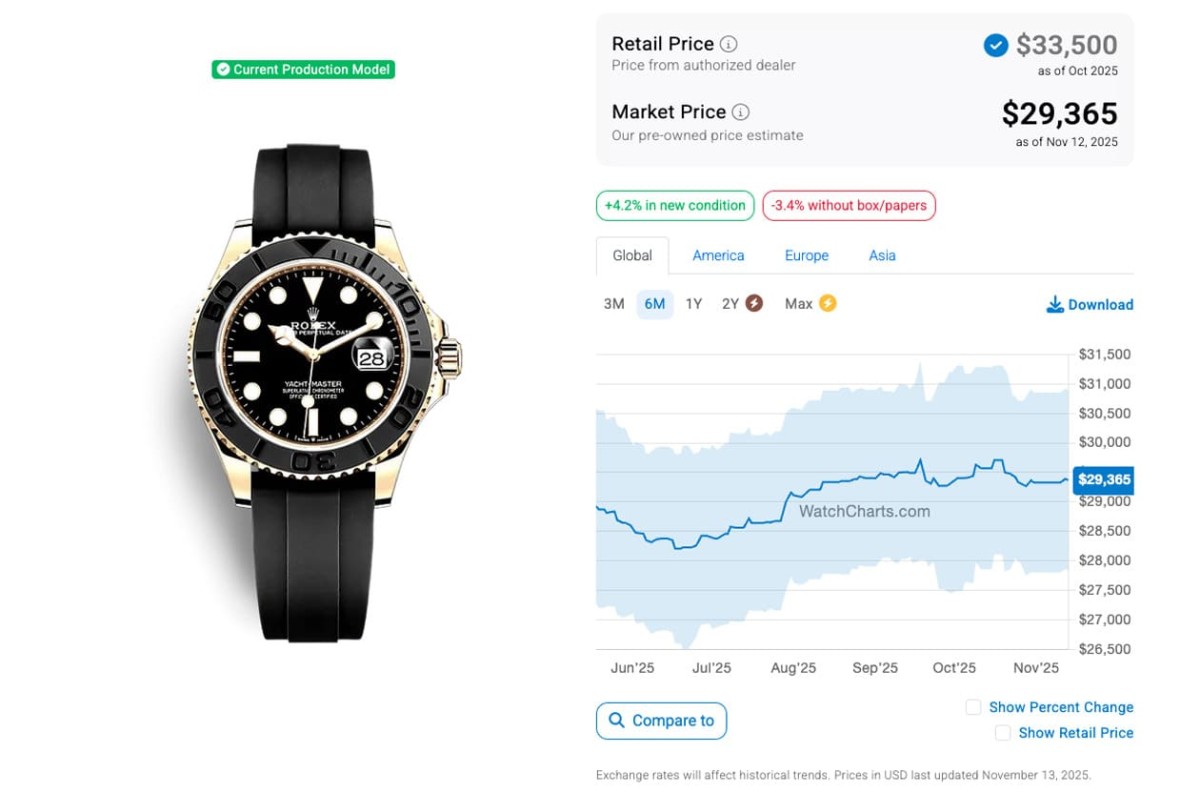The width and height of the screenshot is (1200, 793).
Task: Click the yellow lightning icon beside Max
Action: (x=827, y=303)
